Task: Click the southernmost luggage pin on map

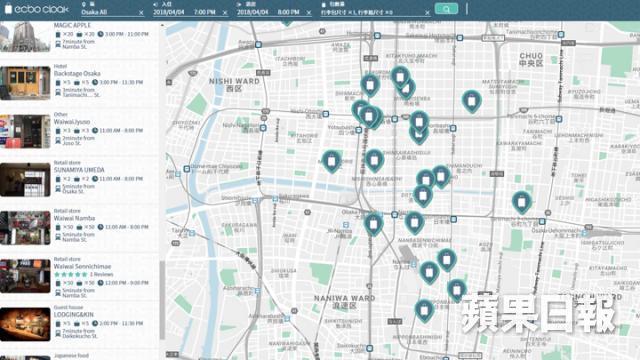Action: coord(424,311)
